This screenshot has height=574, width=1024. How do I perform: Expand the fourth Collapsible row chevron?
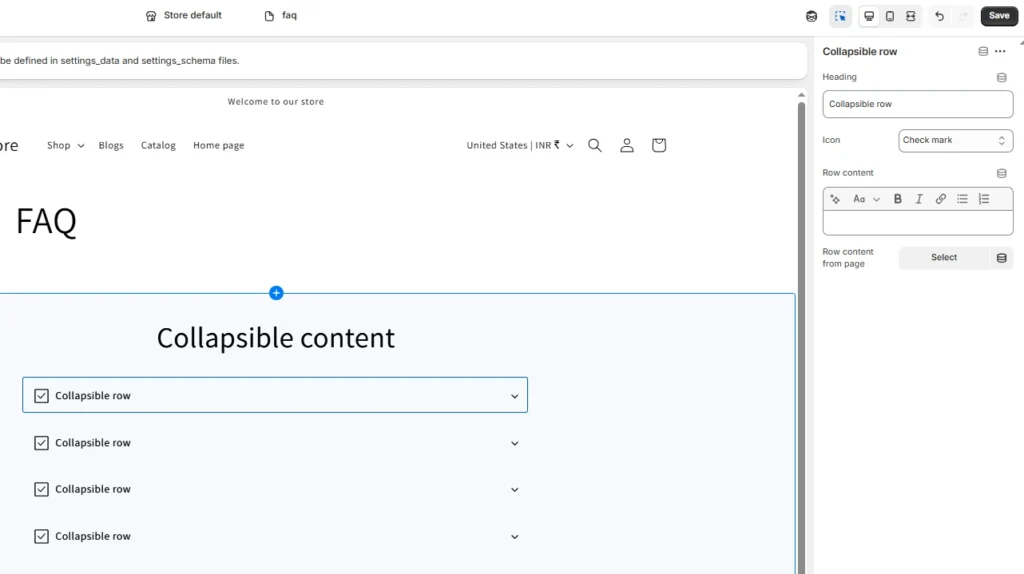[x=515, y=537]
